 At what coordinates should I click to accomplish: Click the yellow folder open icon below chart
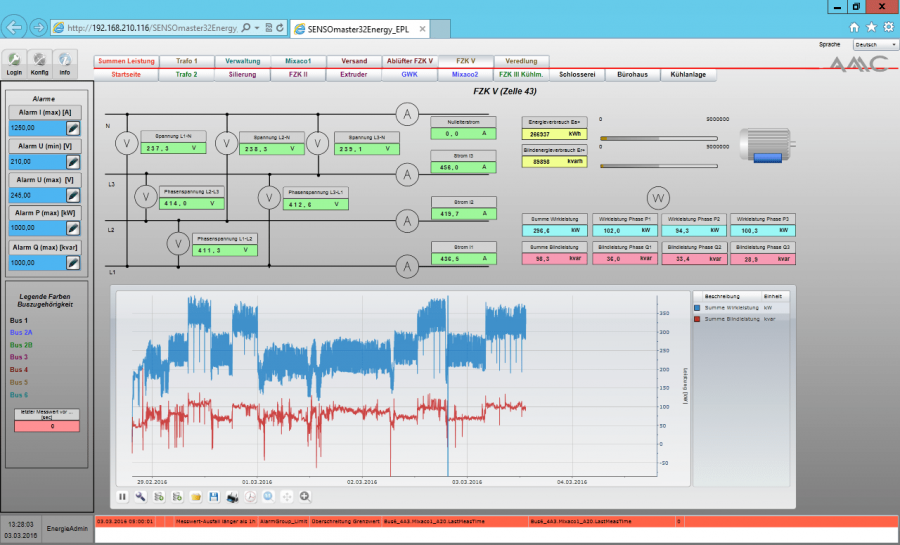tap(197, 496)
